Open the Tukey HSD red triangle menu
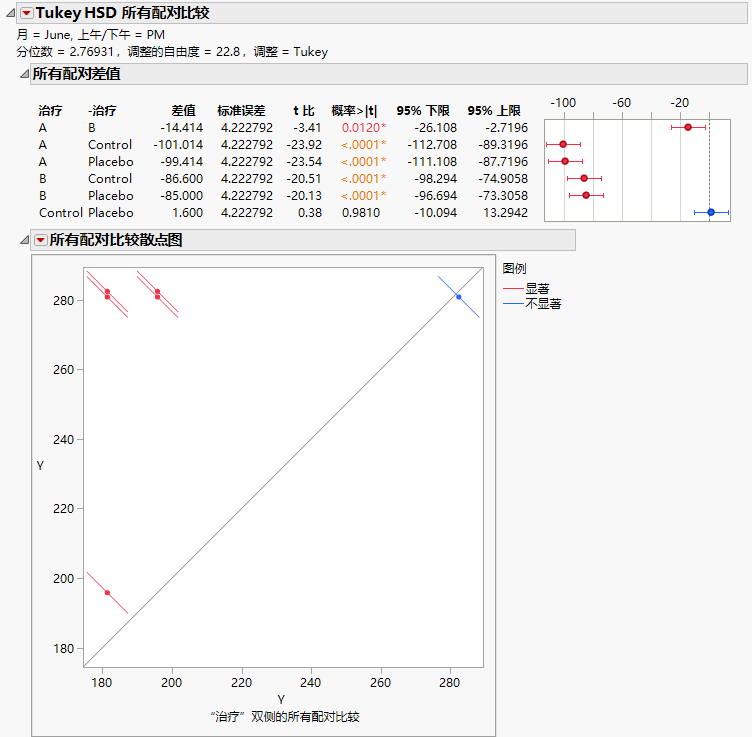The image size is (752, 737). point(26,13)
